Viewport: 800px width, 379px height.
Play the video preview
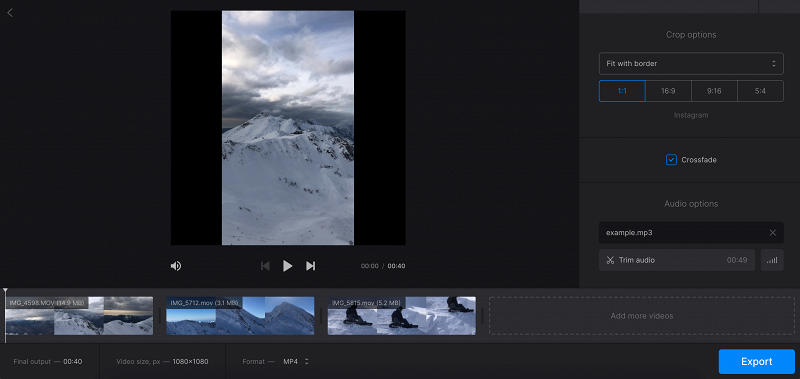(x=288, y=266)
